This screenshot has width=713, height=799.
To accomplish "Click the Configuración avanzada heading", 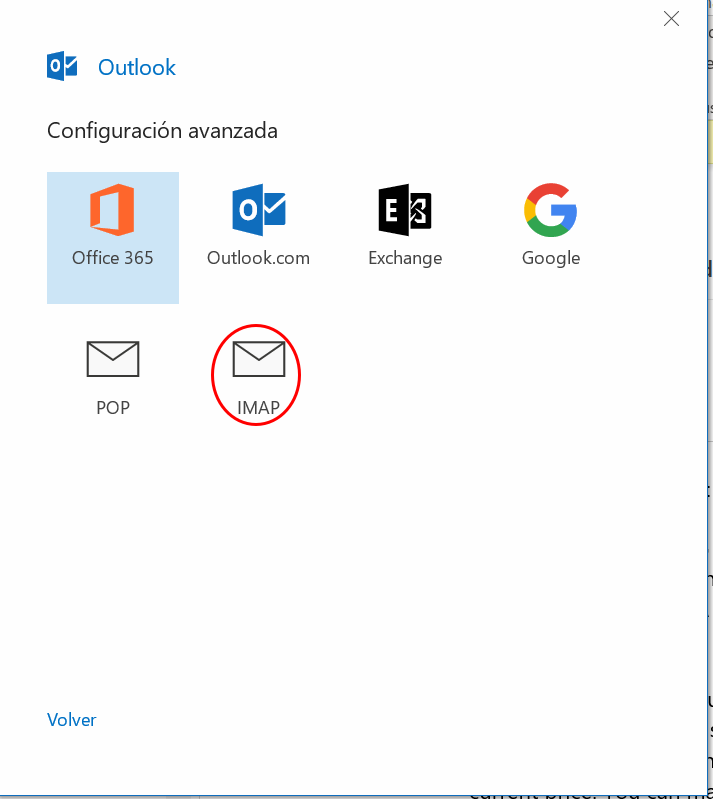I will pos(162,131).
